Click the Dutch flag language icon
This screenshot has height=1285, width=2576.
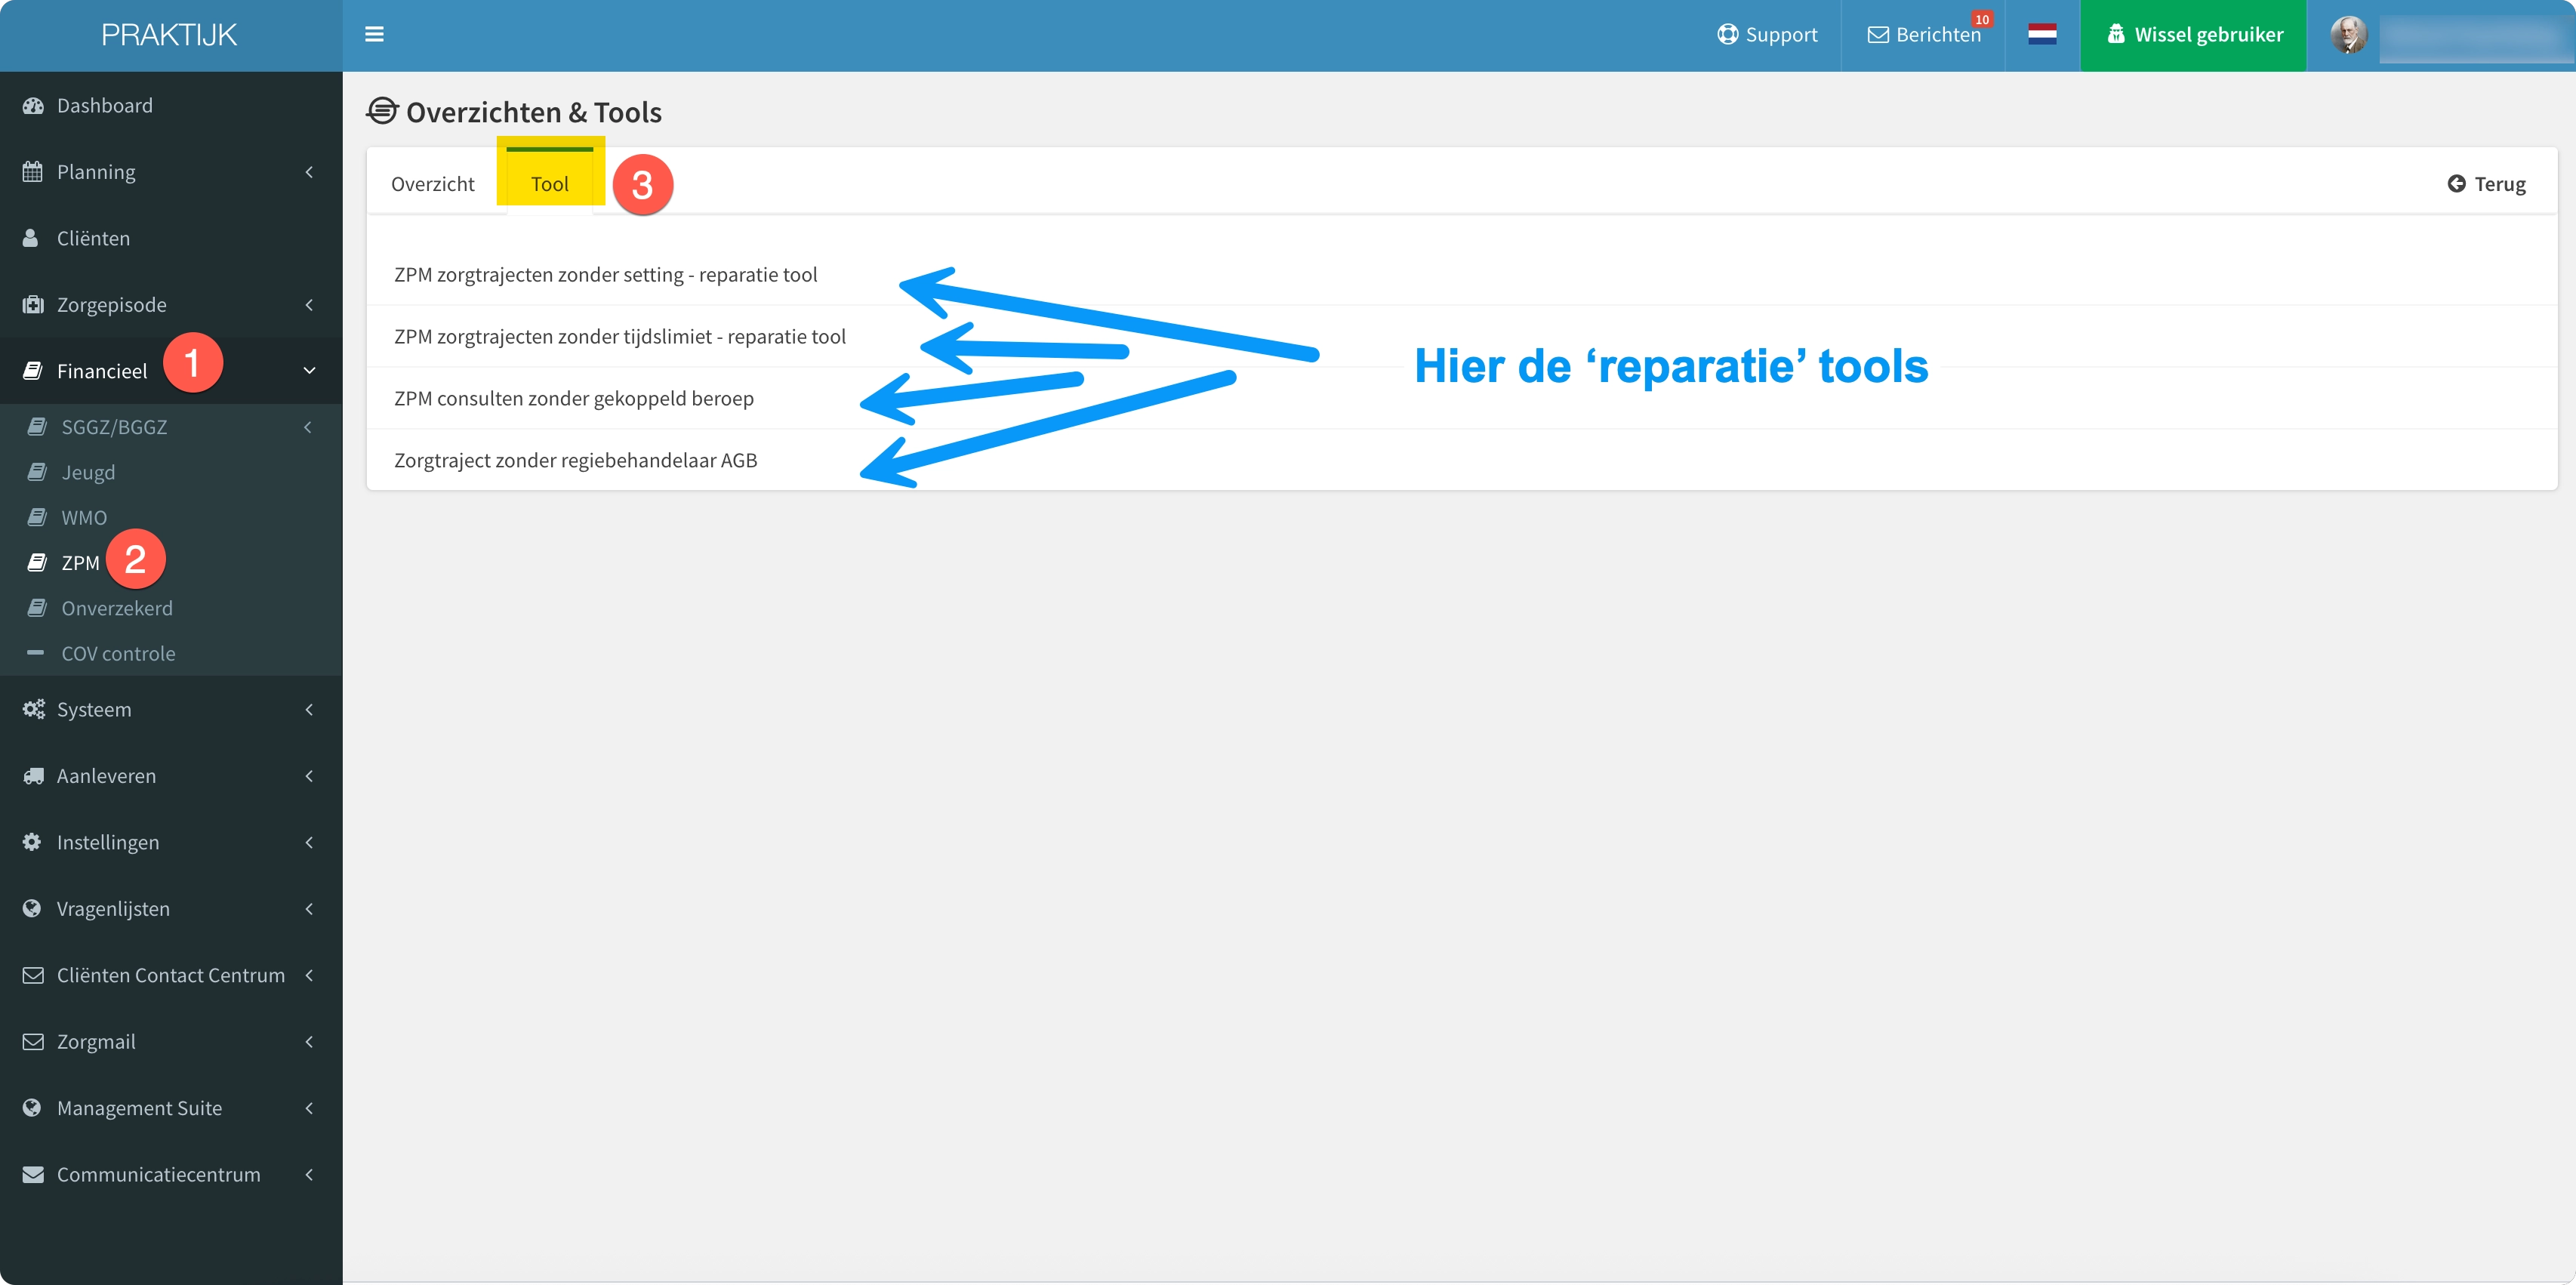[x=2042, y=35]
